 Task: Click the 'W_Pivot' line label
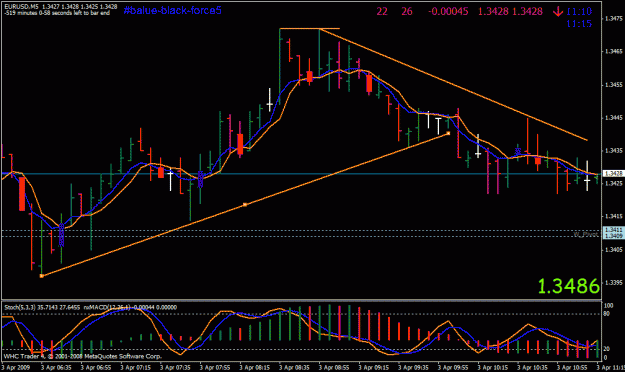(x=586, y=234)
